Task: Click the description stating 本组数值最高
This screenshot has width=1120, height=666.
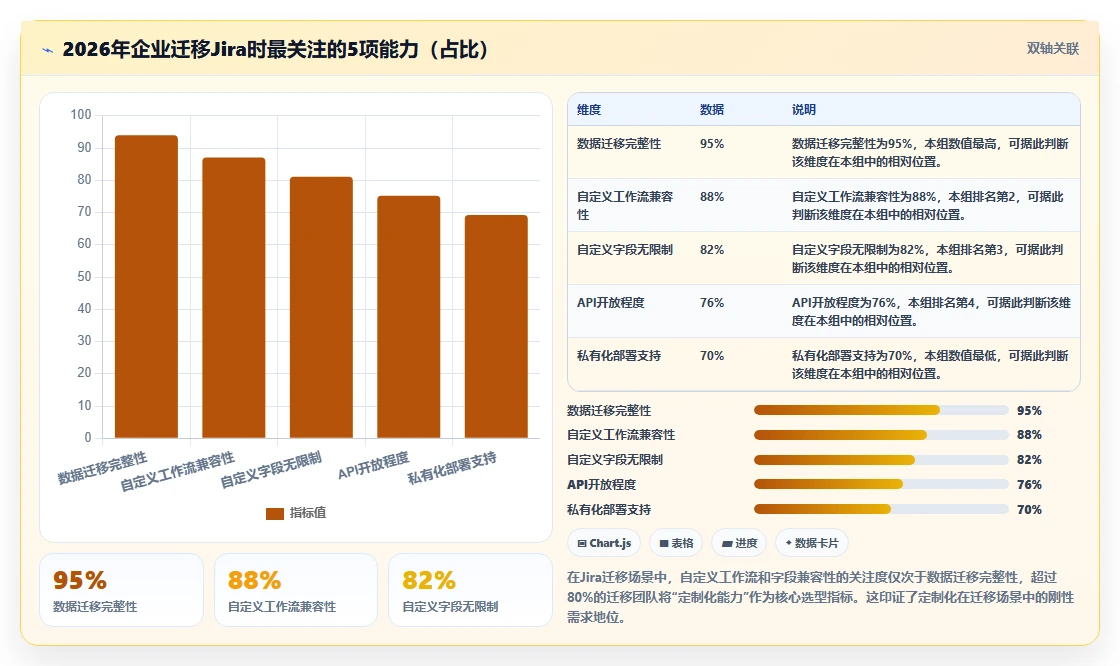Action: click(x=930, y=152)
